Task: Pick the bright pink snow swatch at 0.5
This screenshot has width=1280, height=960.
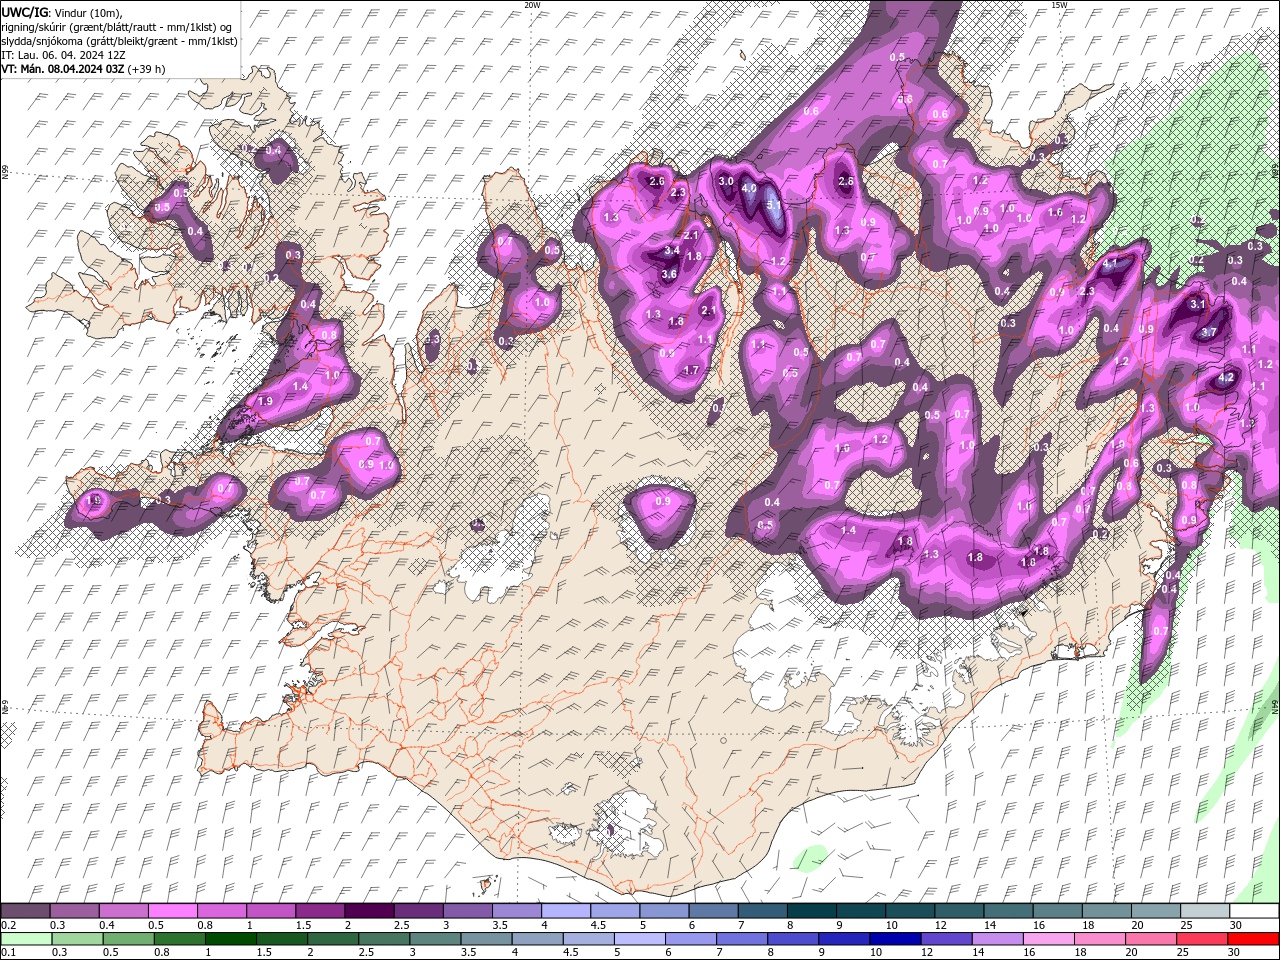Action: point(173,911)
